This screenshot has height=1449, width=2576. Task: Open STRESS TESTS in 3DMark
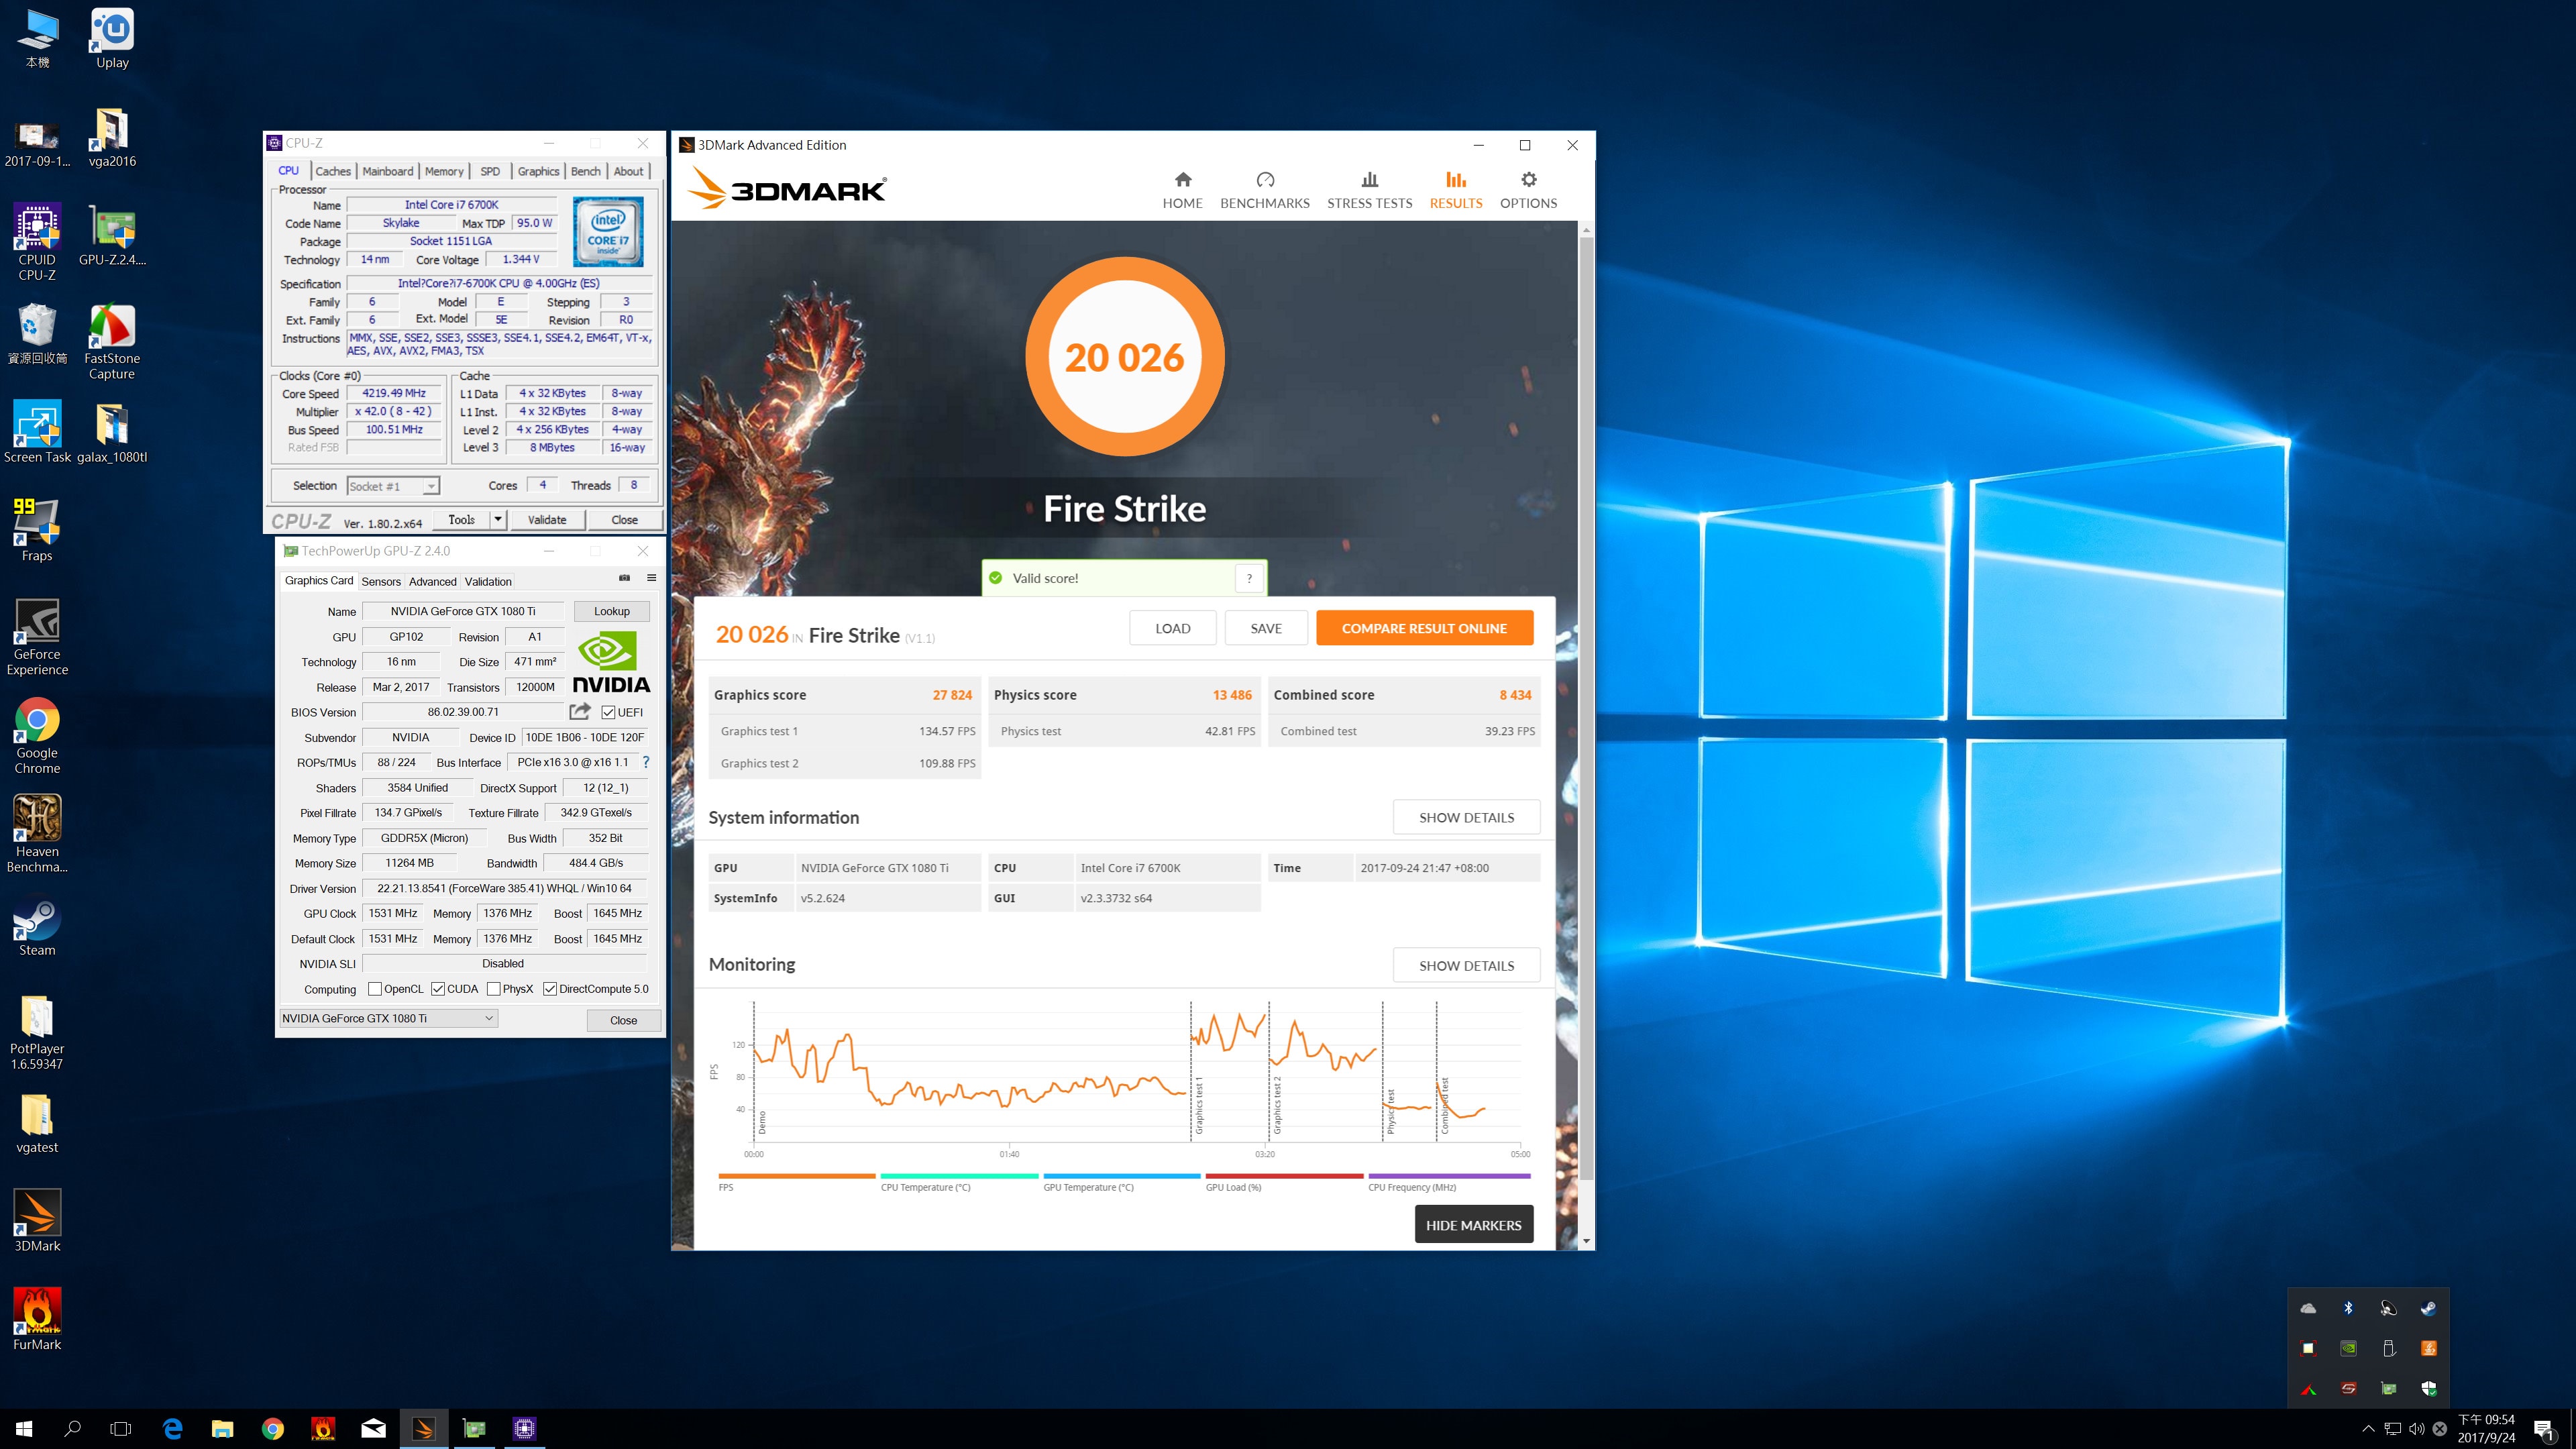click(x=1369, y=189)
